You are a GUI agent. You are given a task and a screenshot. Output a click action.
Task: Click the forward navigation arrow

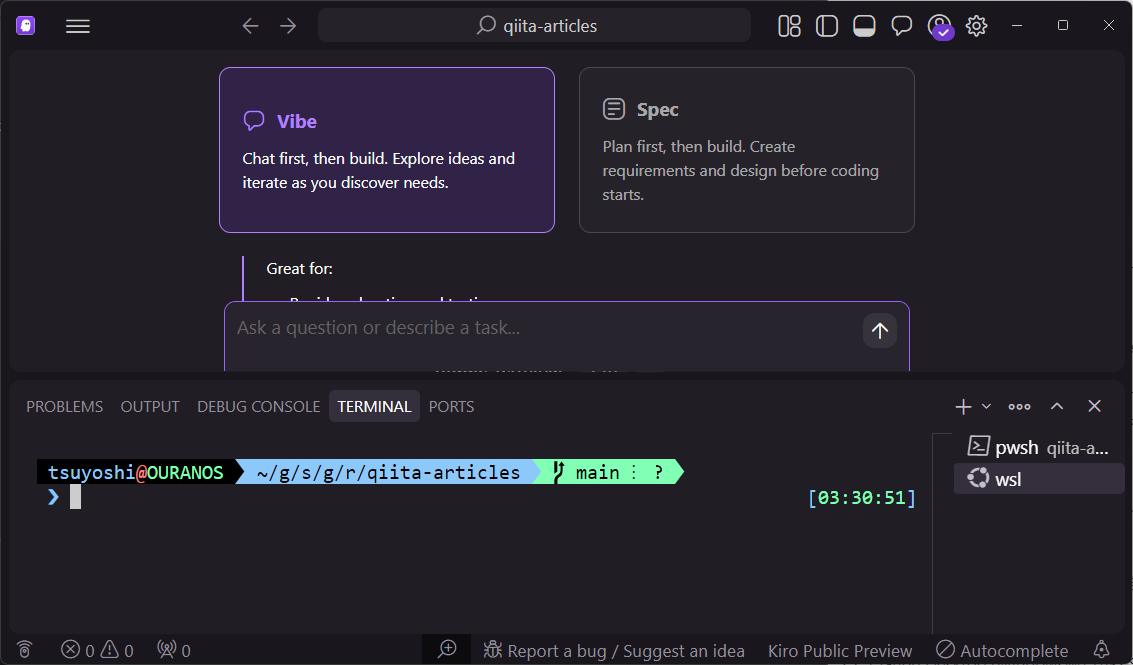[288, 25]
